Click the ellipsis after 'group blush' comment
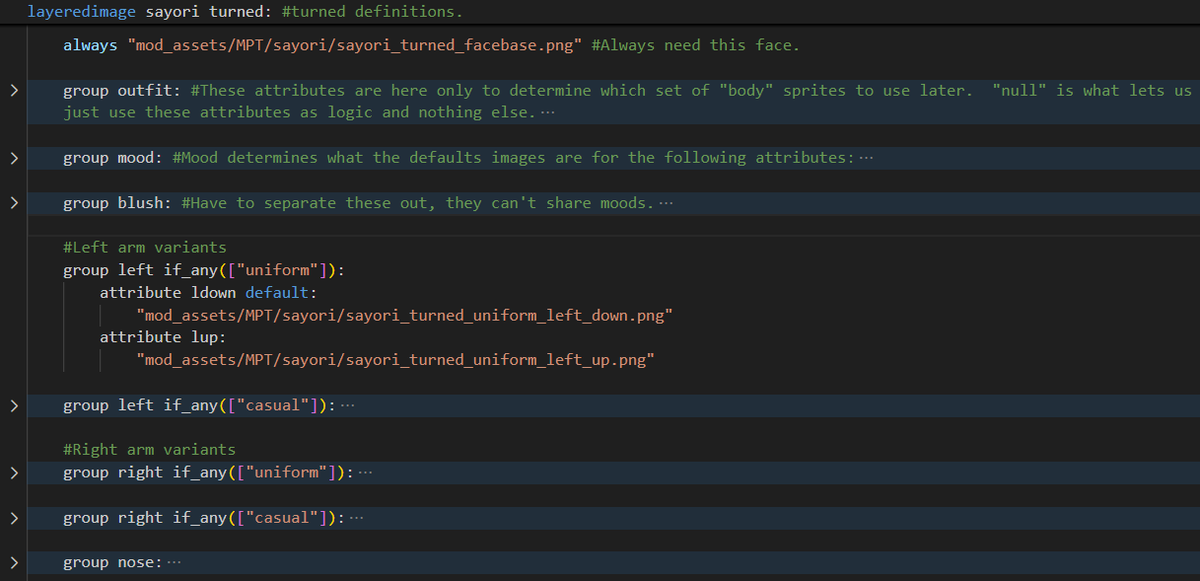The width and height of the screenshot is (1200, 581). click(x=667, y=204)
